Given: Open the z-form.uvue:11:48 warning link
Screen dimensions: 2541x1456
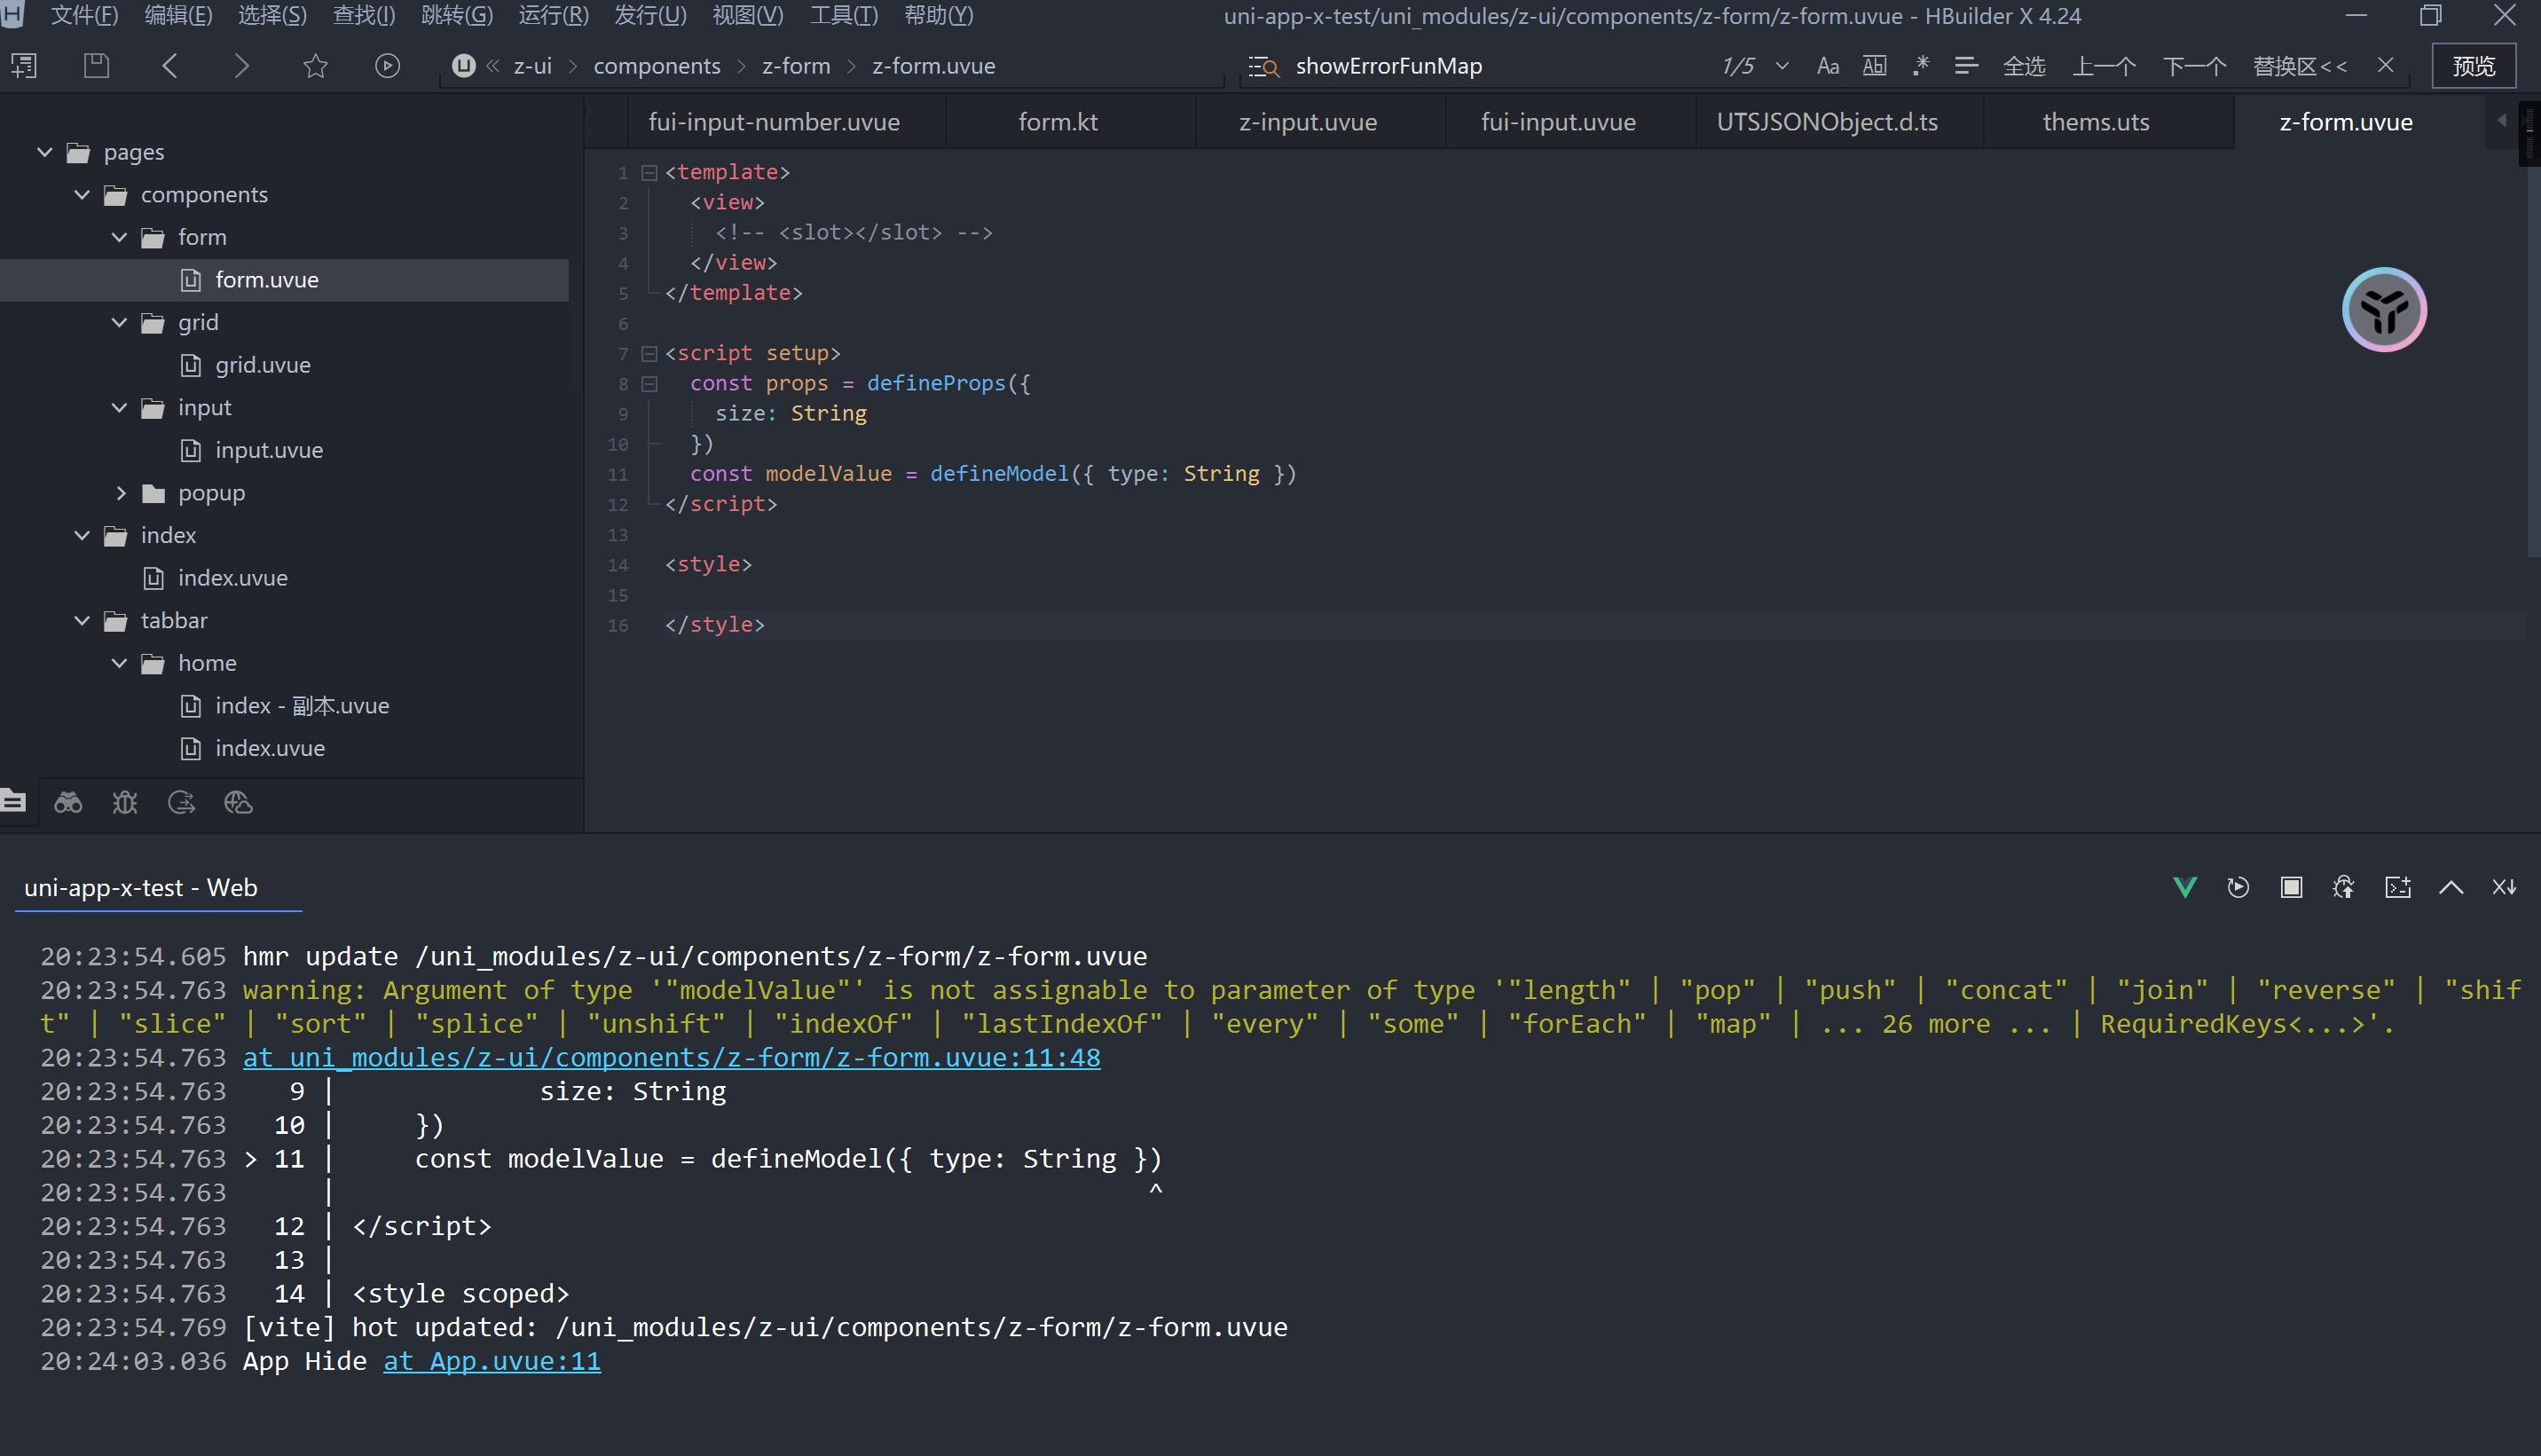Looking at the screenshot, I should click(x=672, y=1058).
